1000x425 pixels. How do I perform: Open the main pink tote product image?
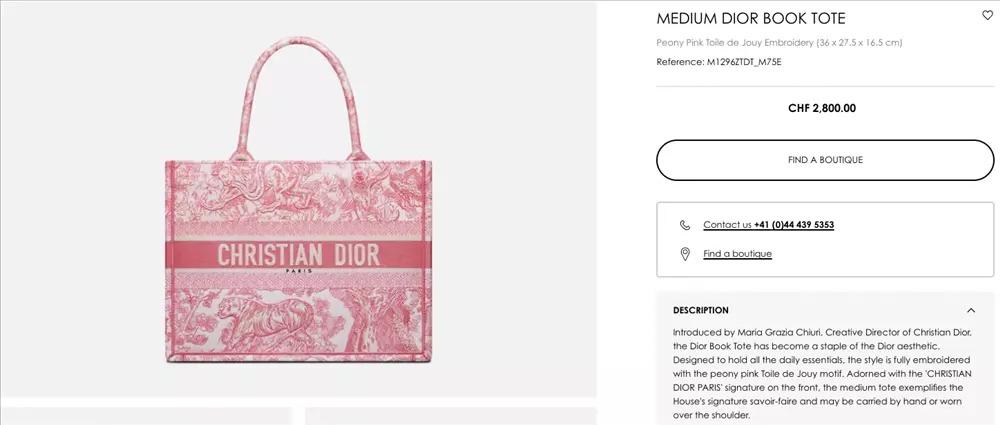pyautogui.click(x=298, y=199)
